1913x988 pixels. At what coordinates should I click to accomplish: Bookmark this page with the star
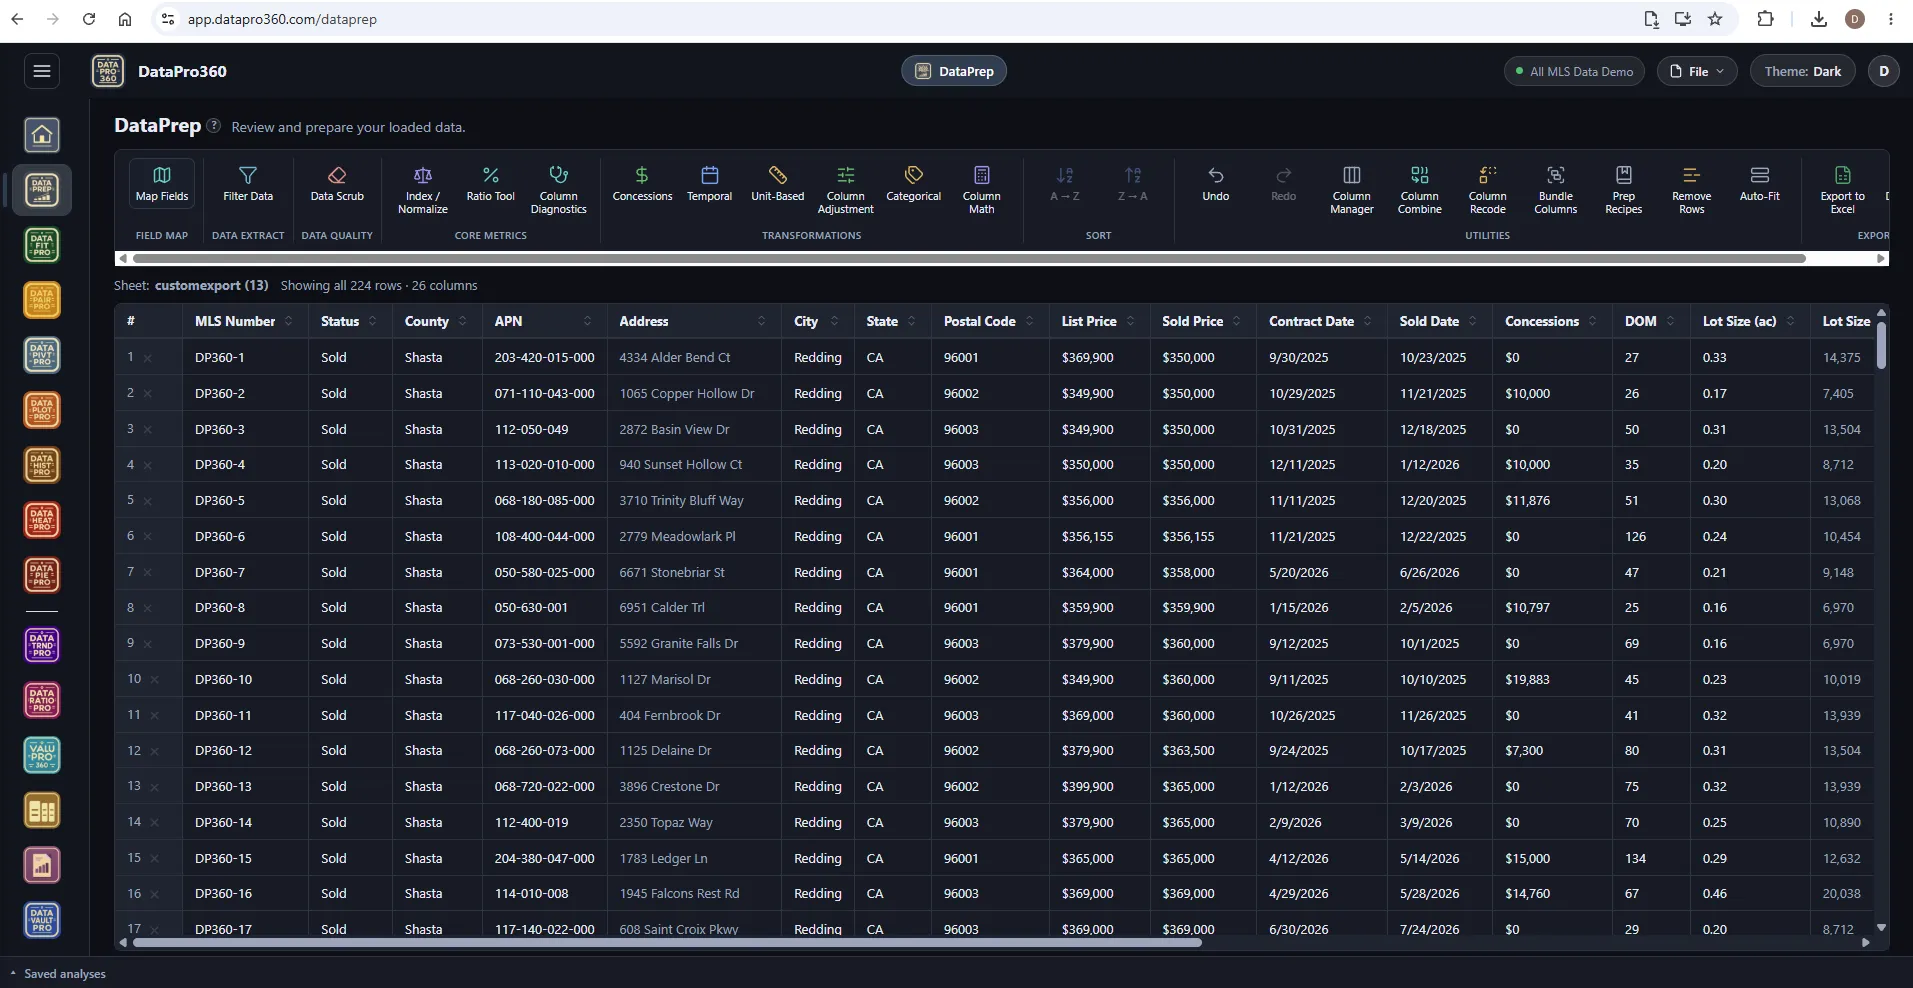pos(1715,19)
